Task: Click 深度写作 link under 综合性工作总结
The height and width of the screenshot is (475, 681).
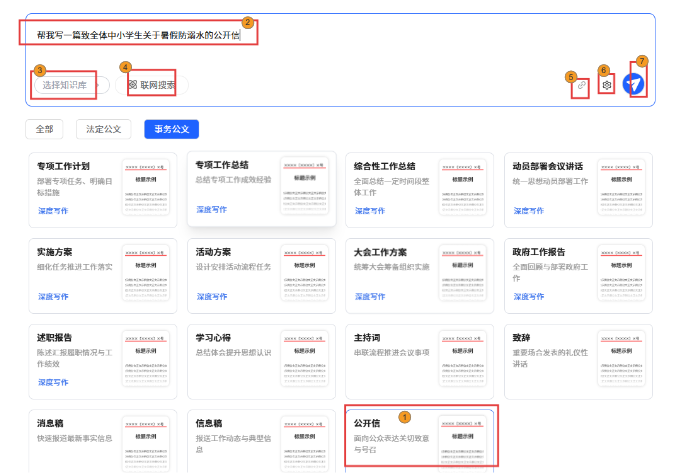Action: point(369,211)
